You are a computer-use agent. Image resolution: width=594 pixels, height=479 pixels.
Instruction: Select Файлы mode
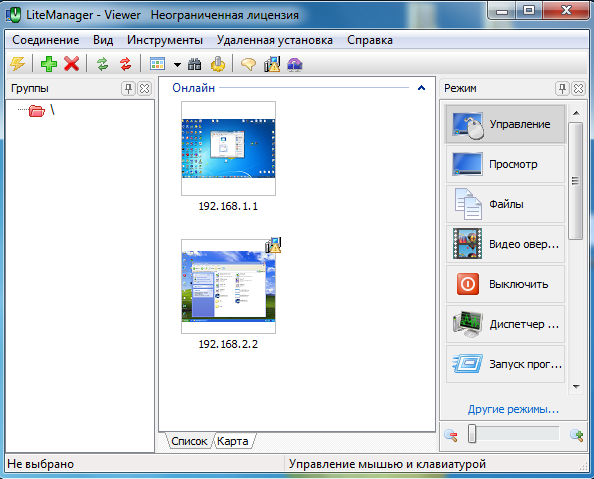(x=505, y=204)
